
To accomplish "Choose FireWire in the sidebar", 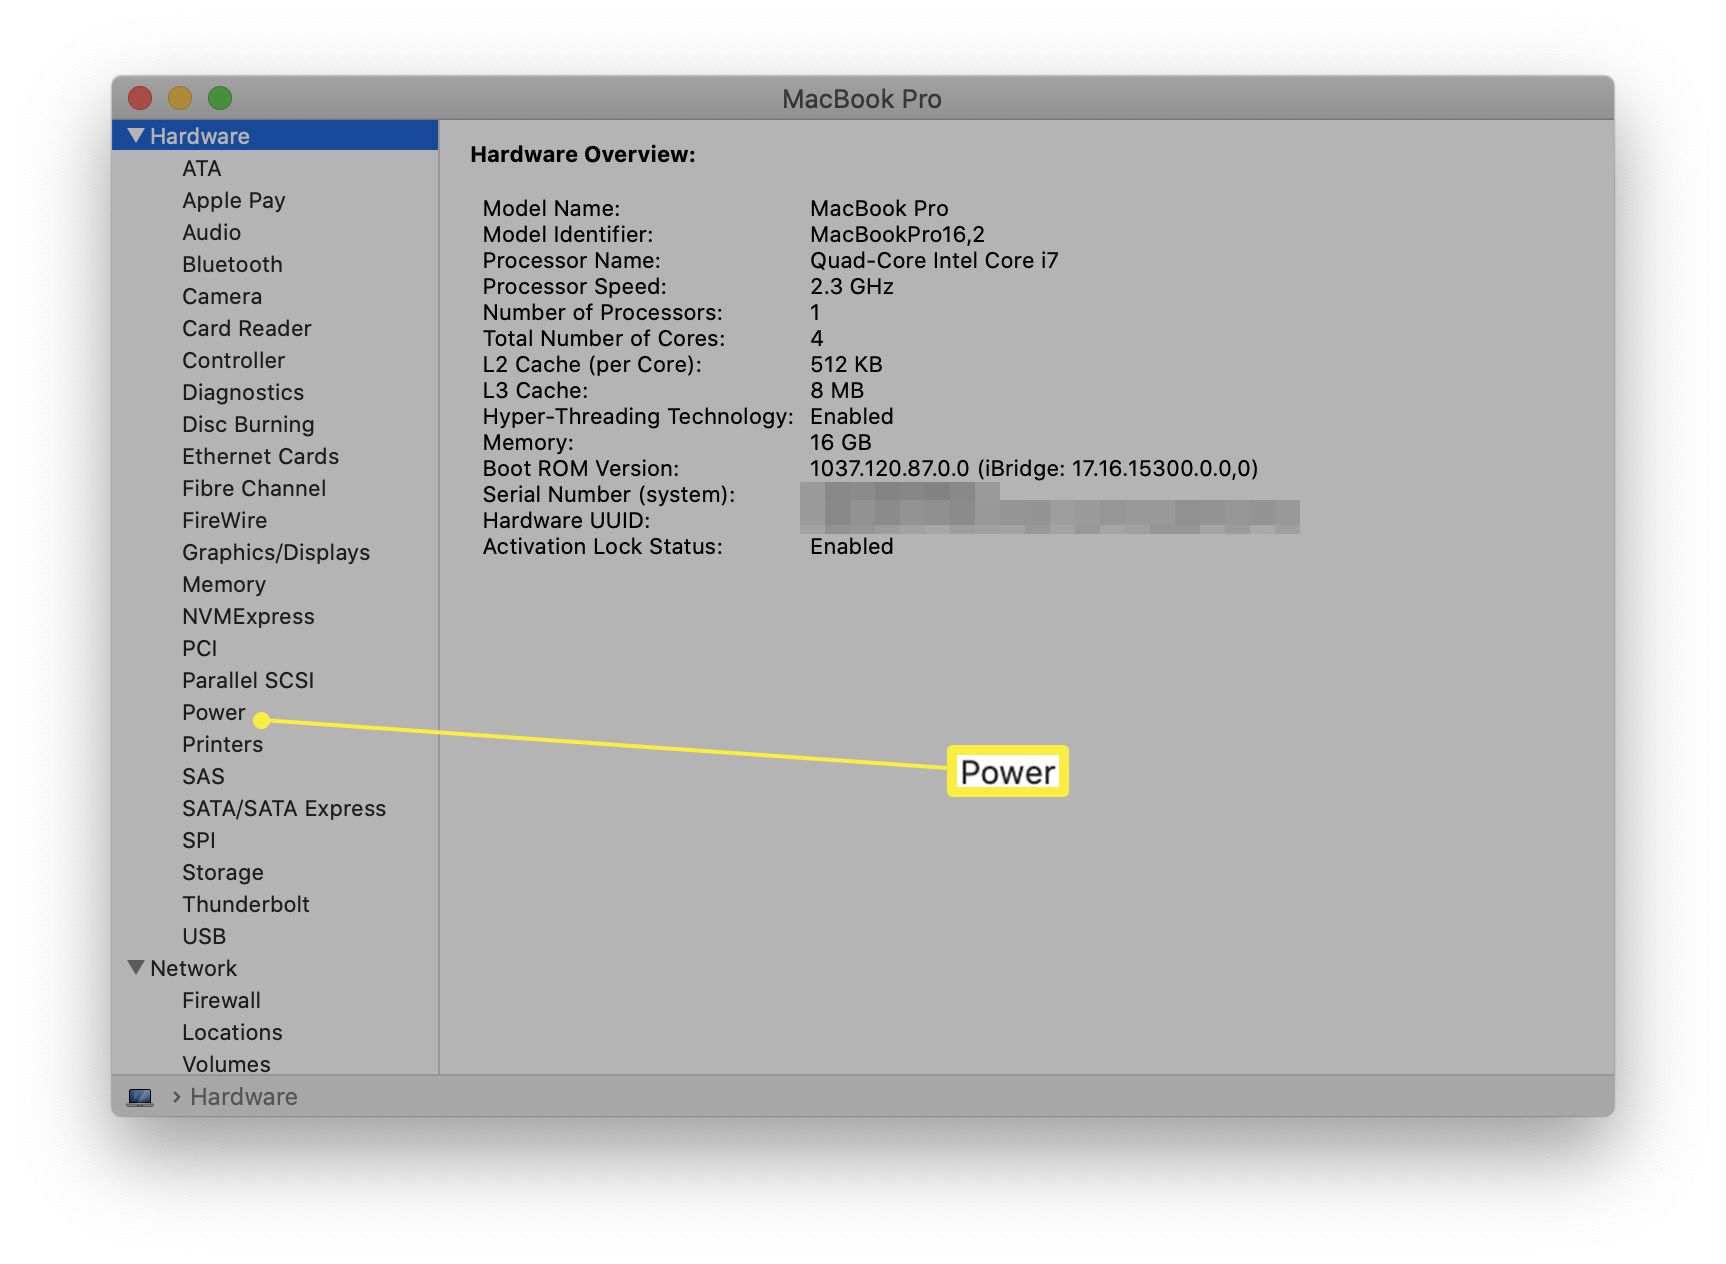I will (x=225, y=520).
